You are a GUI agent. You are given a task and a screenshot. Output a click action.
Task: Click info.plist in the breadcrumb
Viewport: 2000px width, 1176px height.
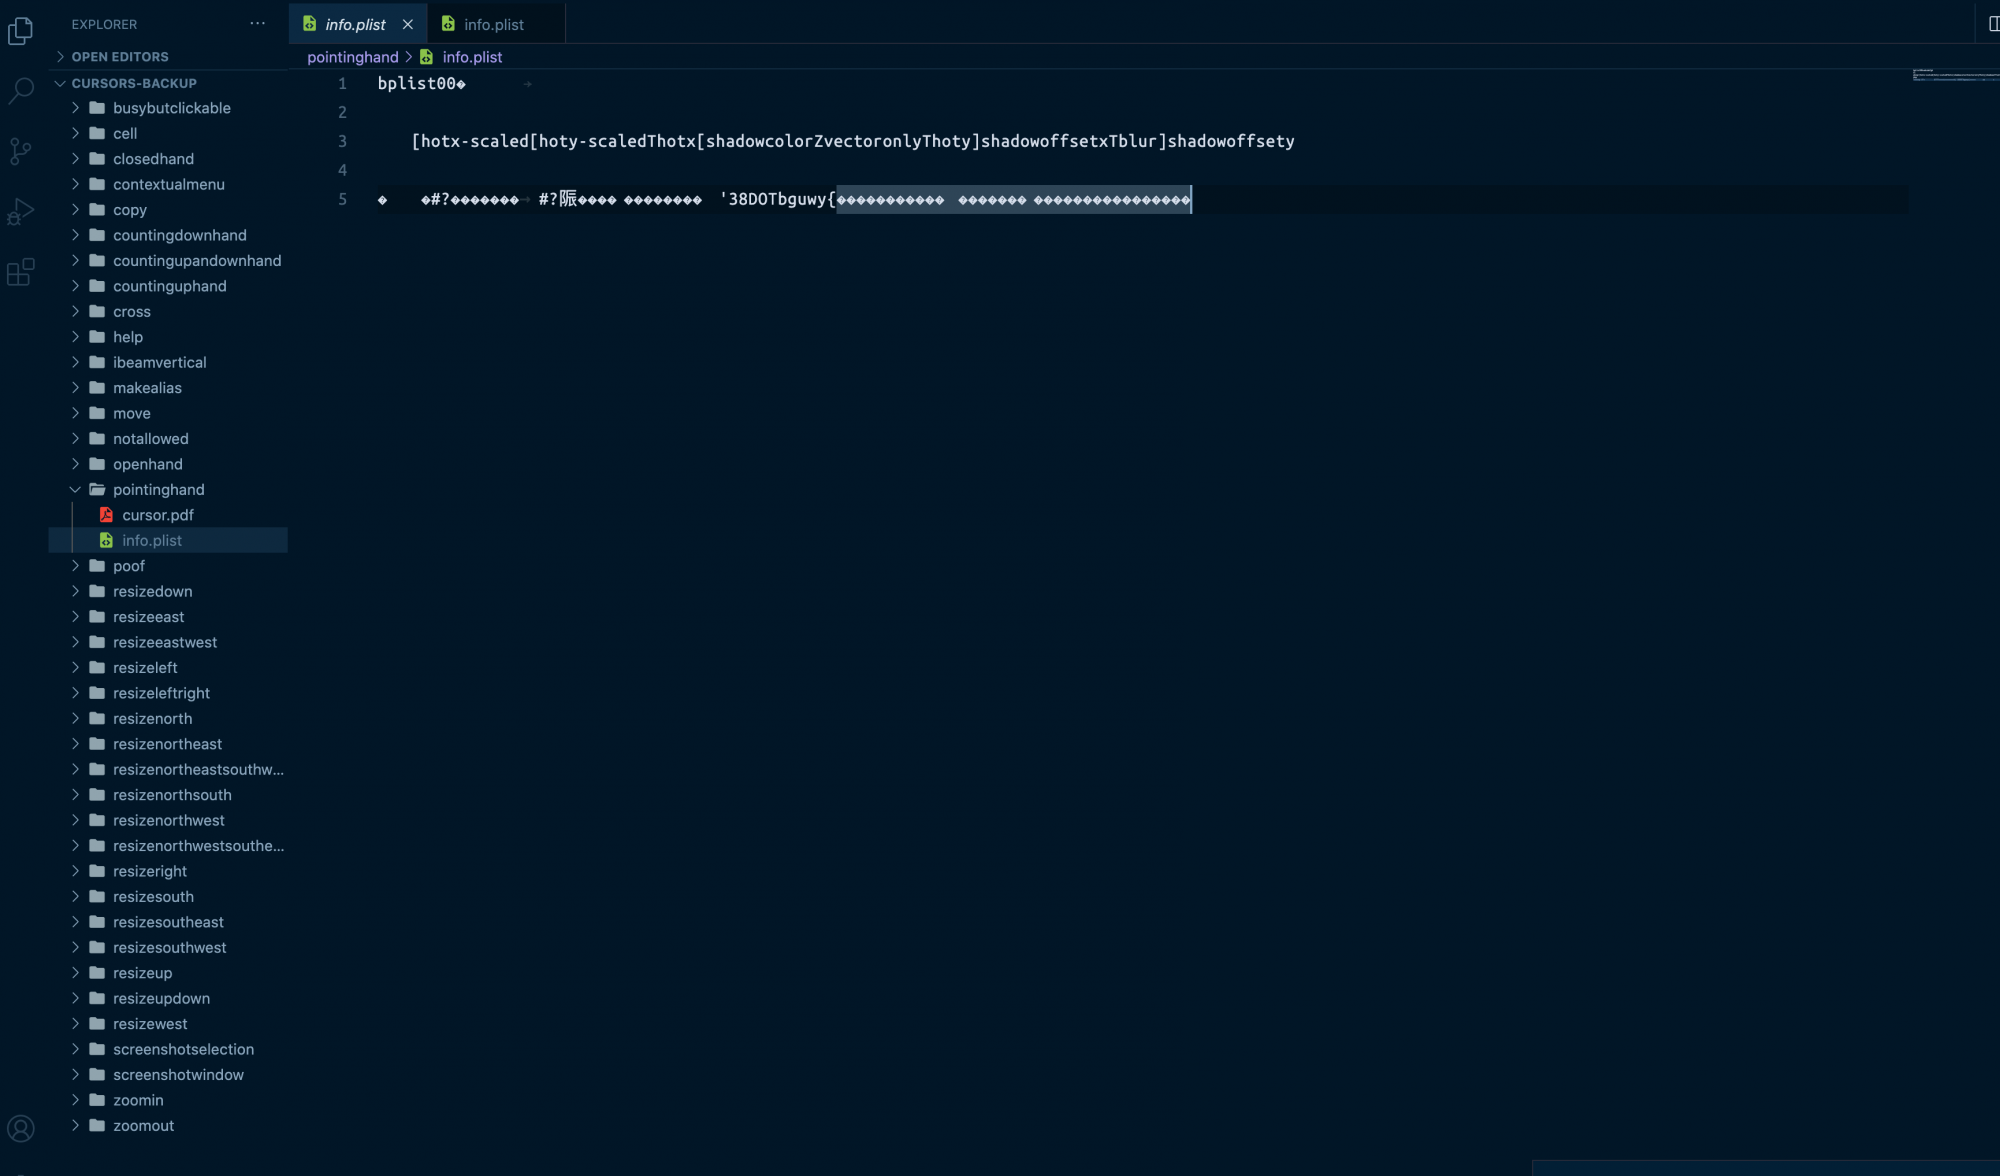pyautogui.click(x=472, y=57)
